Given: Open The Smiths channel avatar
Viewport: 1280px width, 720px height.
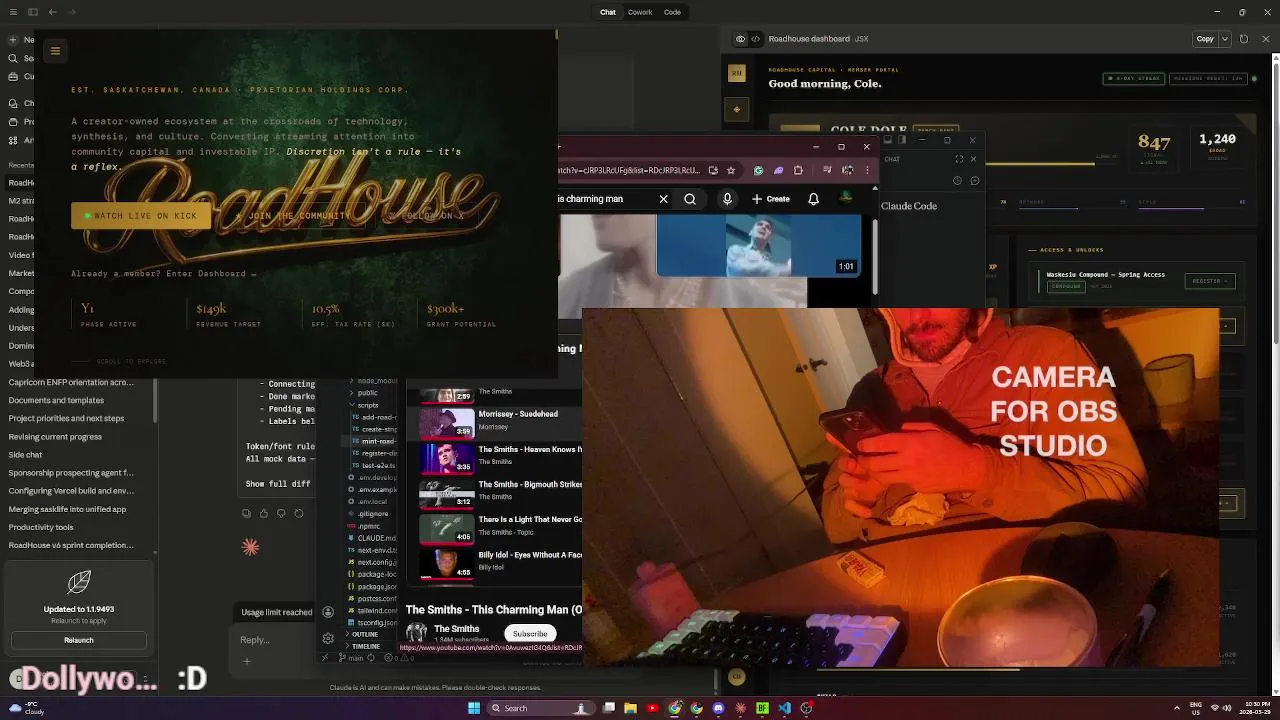Looking at the screenshot, I should point(416,632).
